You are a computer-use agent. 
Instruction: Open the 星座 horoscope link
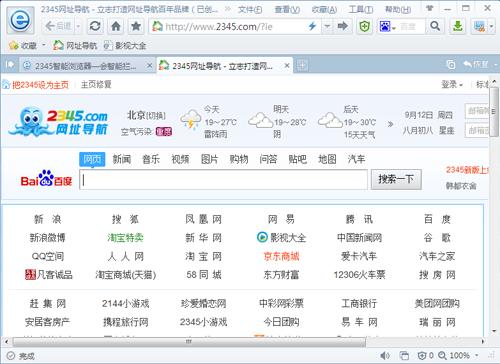[446, 130]
